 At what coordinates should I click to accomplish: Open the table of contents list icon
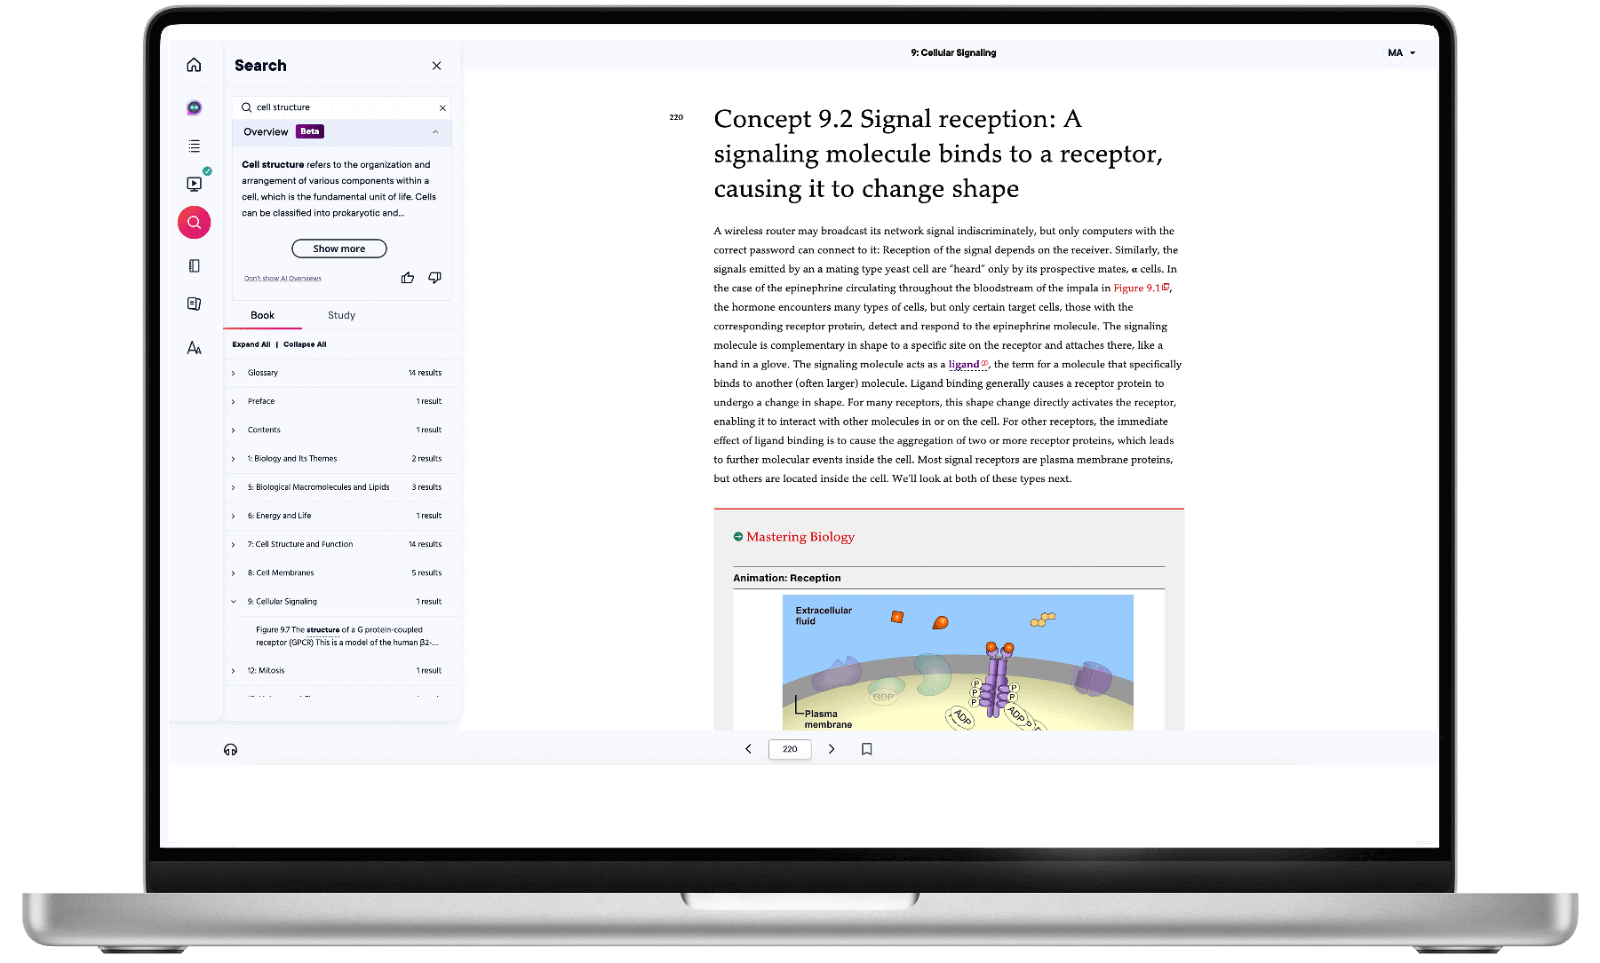[194, 146]
